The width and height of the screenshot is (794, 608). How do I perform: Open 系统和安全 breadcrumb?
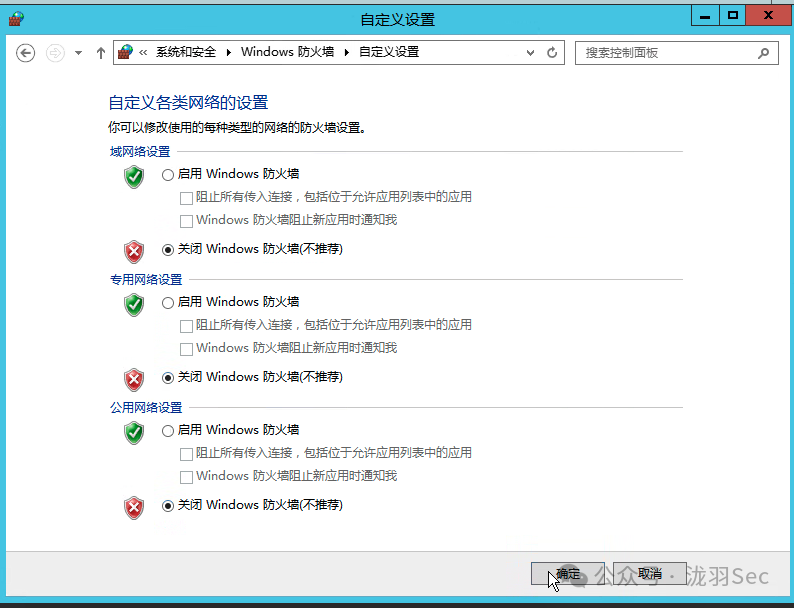point(186,52)
